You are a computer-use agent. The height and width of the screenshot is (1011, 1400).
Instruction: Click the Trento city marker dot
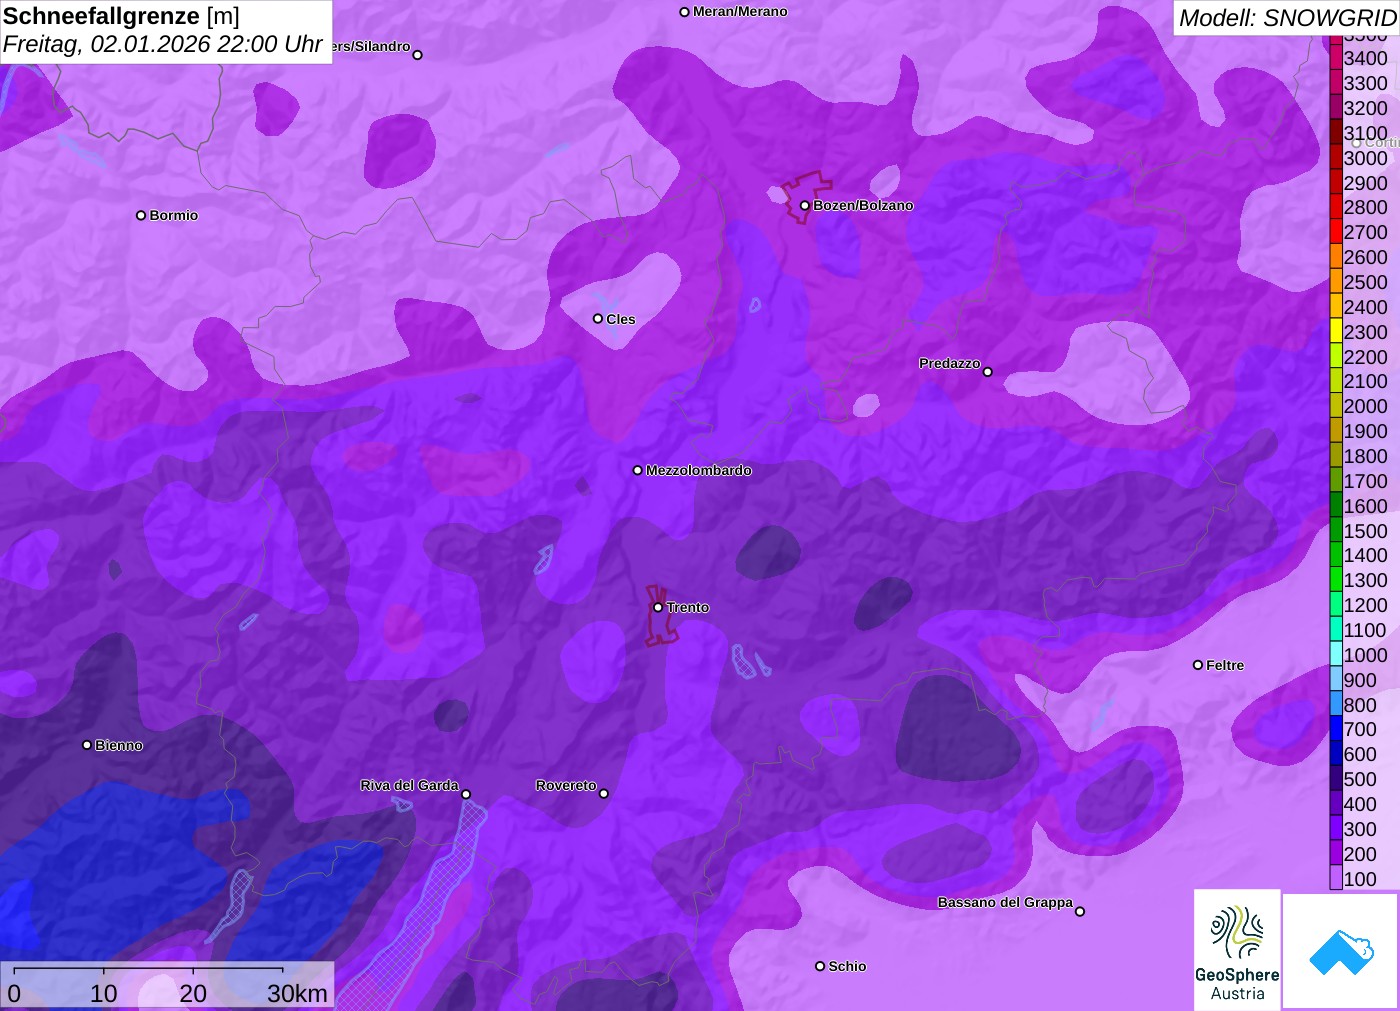tap(658, 607)
